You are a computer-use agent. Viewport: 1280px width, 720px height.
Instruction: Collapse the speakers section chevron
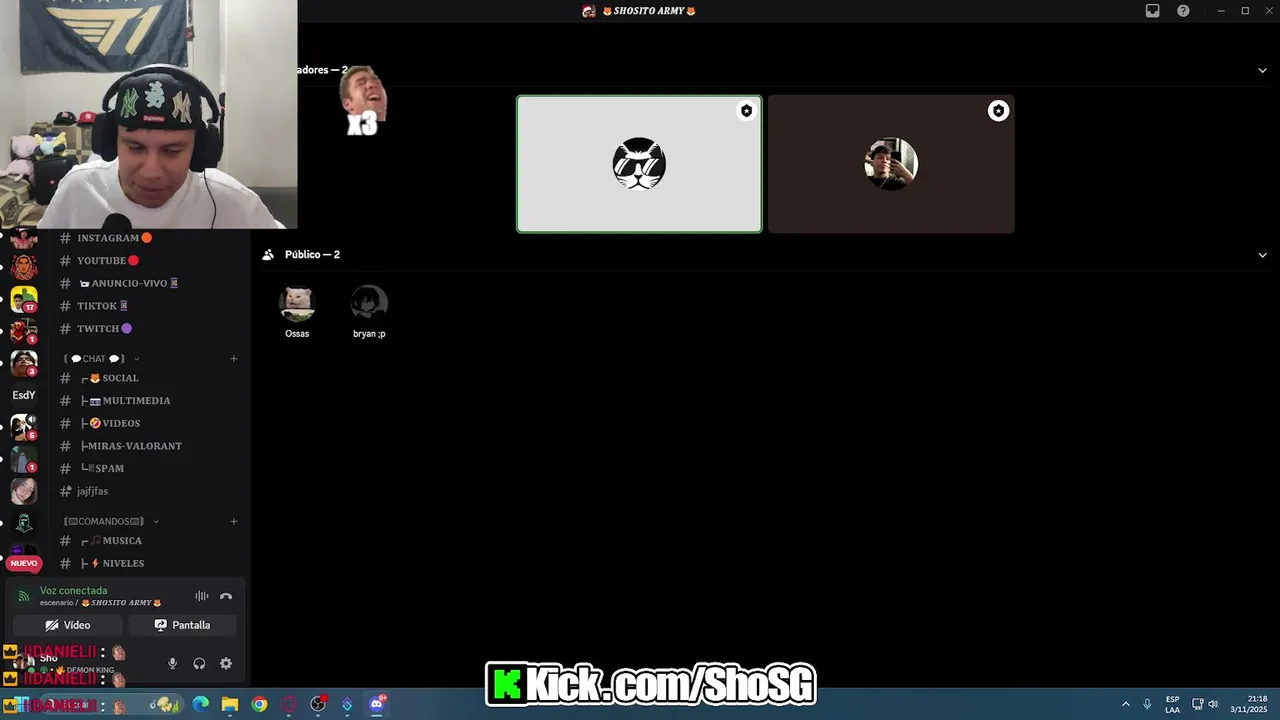point(1262,70)
